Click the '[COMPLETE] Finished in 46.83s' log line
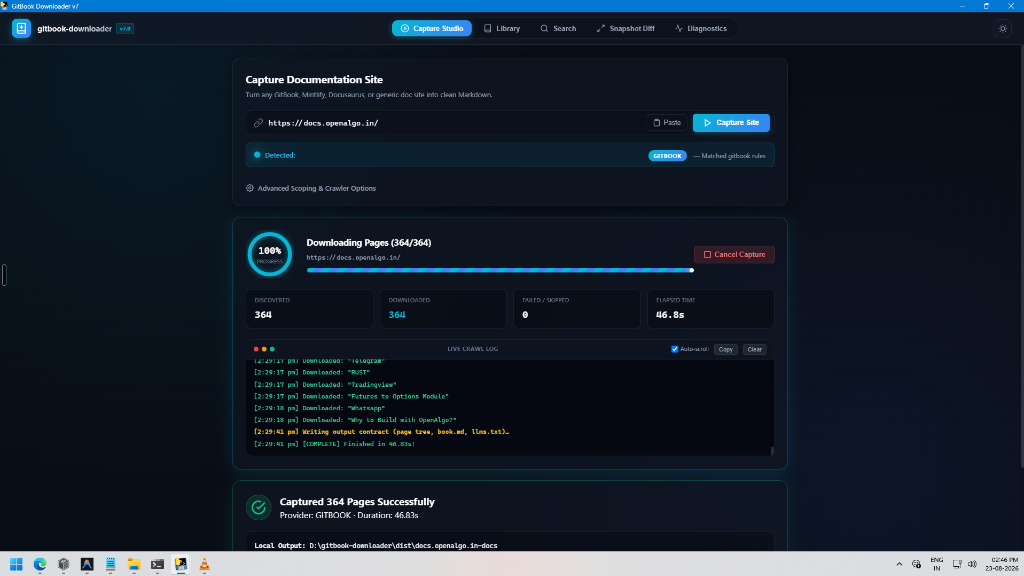The image size is (1024, 576). (x=334, y=444)
